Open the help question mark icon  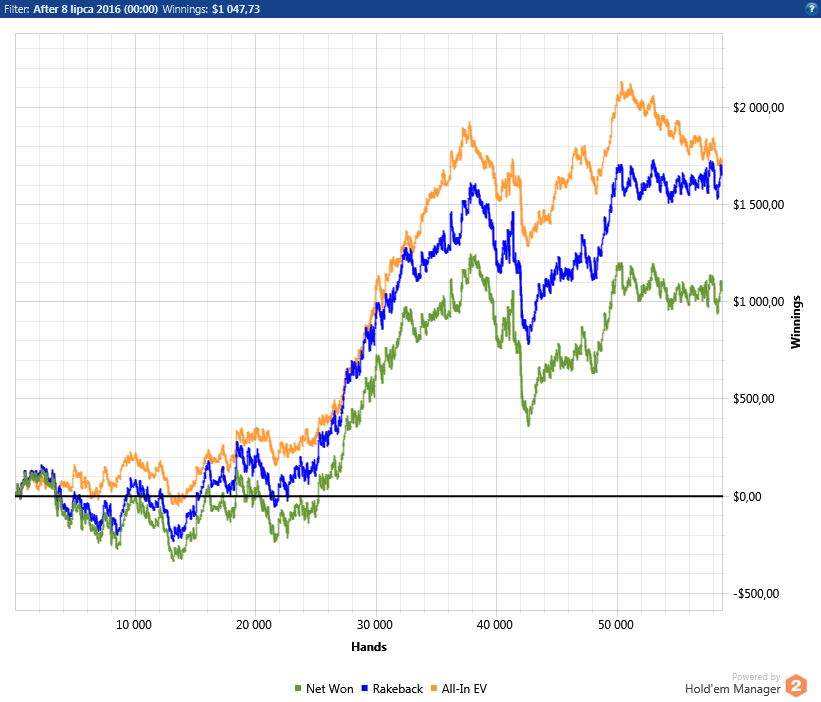811,8
